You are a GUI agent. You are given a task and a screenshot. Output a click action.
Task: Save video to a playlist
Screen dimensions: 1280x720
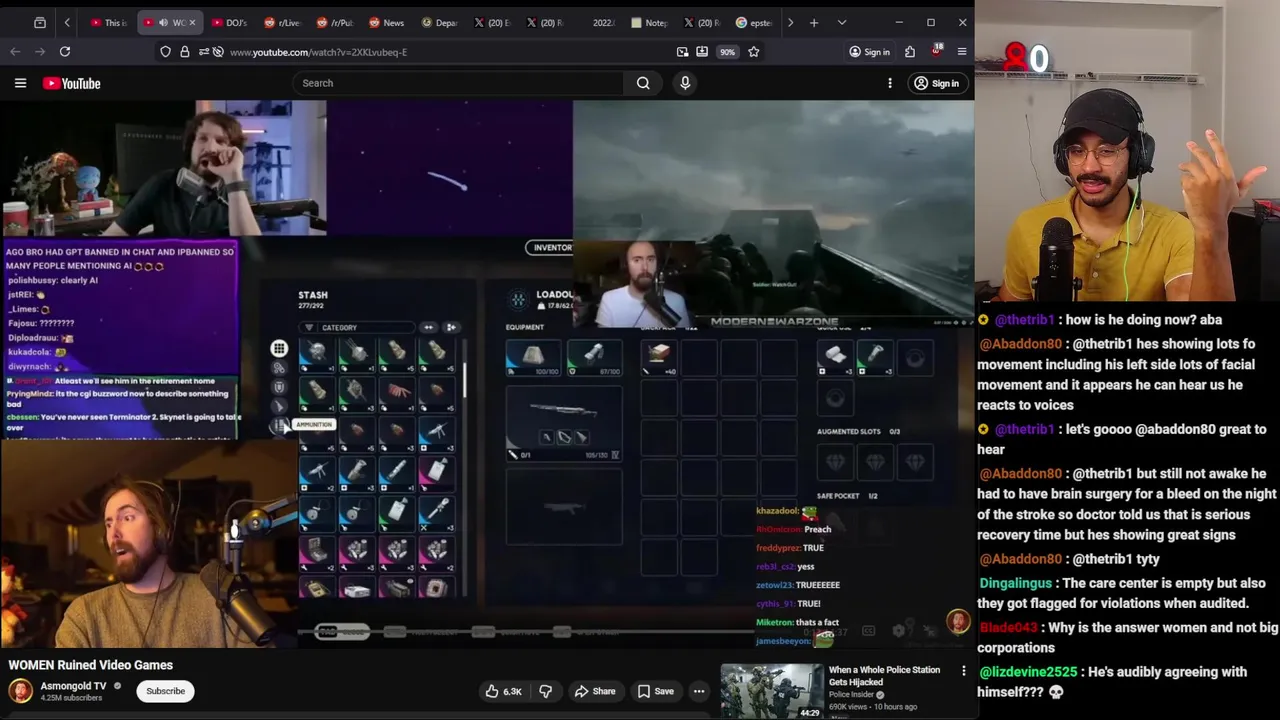coord(656,691)
